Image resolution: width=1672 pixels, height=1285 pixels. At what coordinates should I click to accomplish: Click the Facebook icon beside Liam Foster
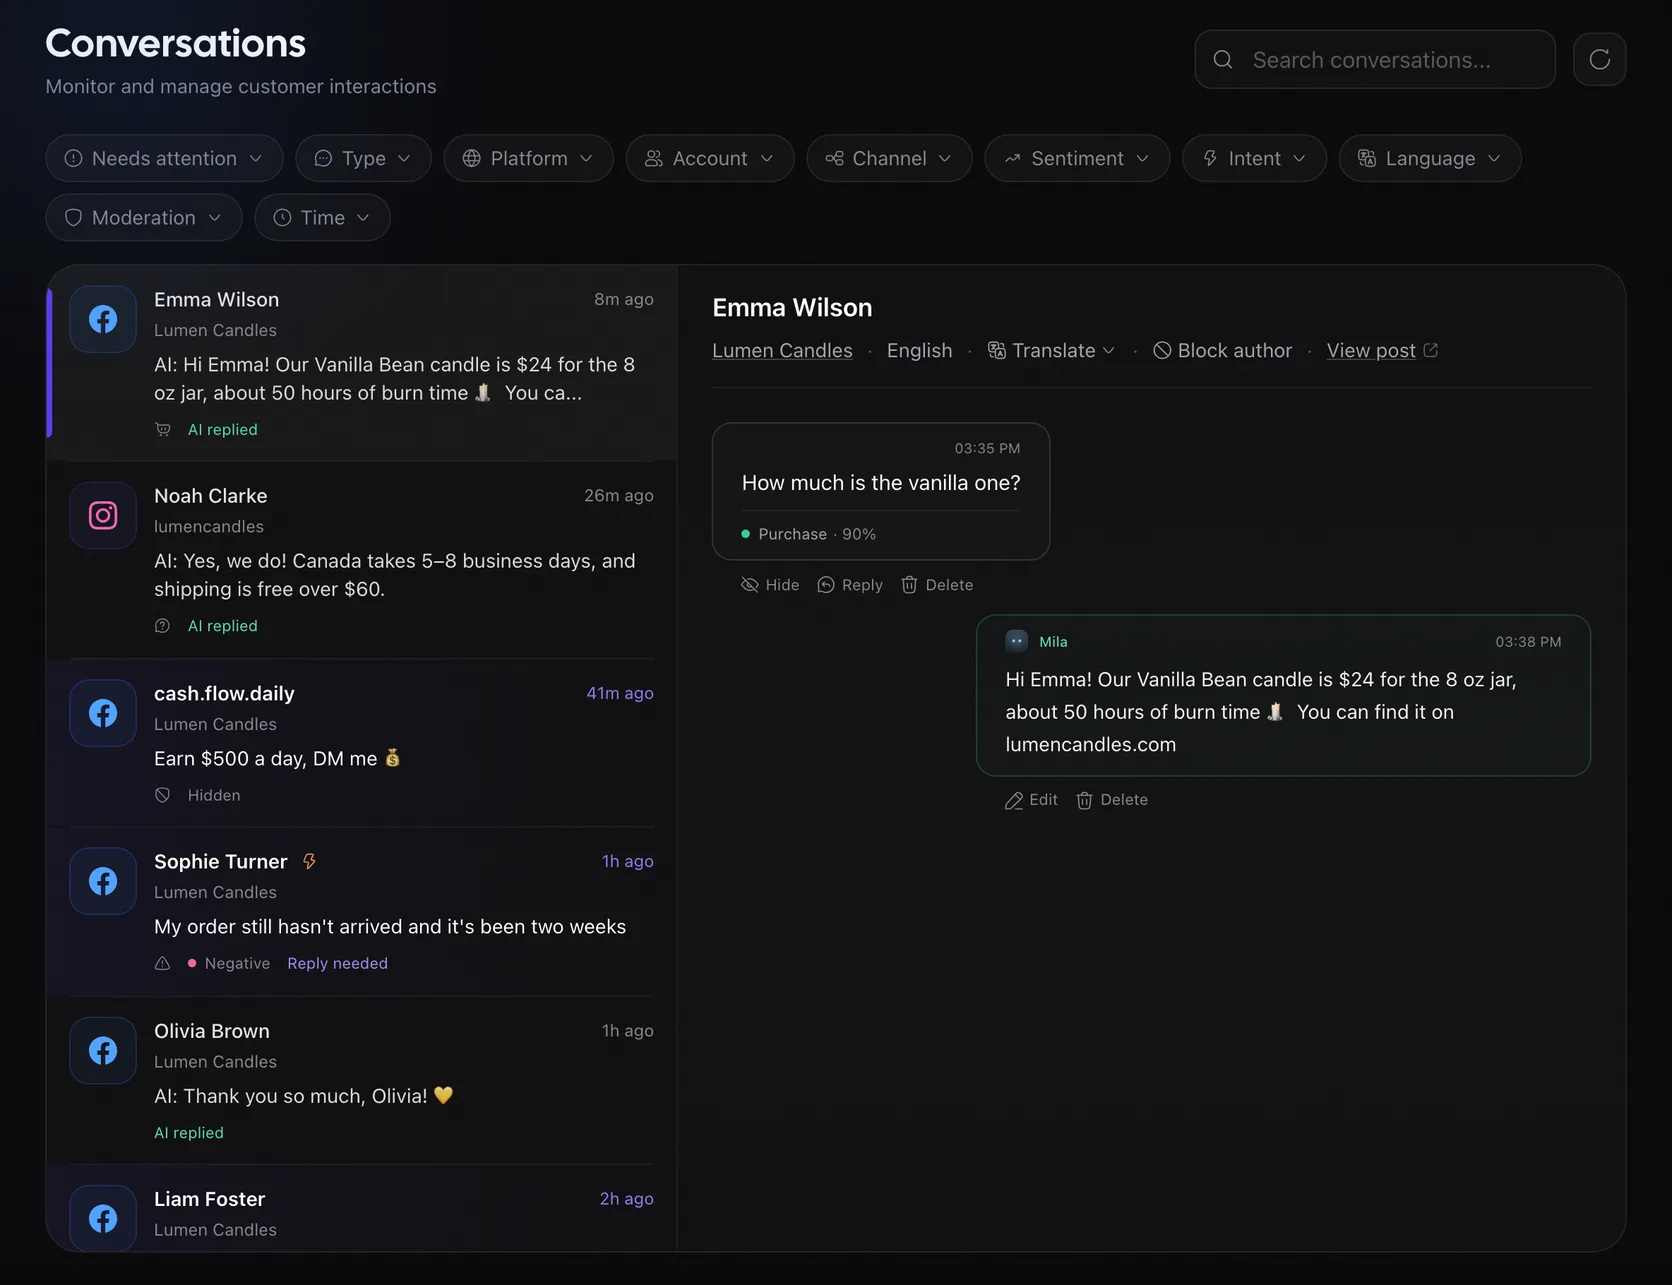[103, 1218]
